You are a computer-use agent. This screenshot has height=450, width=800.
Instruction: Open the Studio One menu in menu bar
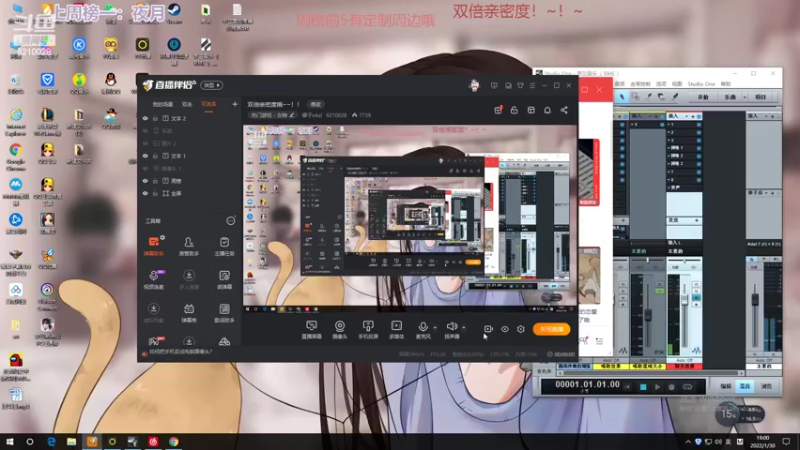701,84
